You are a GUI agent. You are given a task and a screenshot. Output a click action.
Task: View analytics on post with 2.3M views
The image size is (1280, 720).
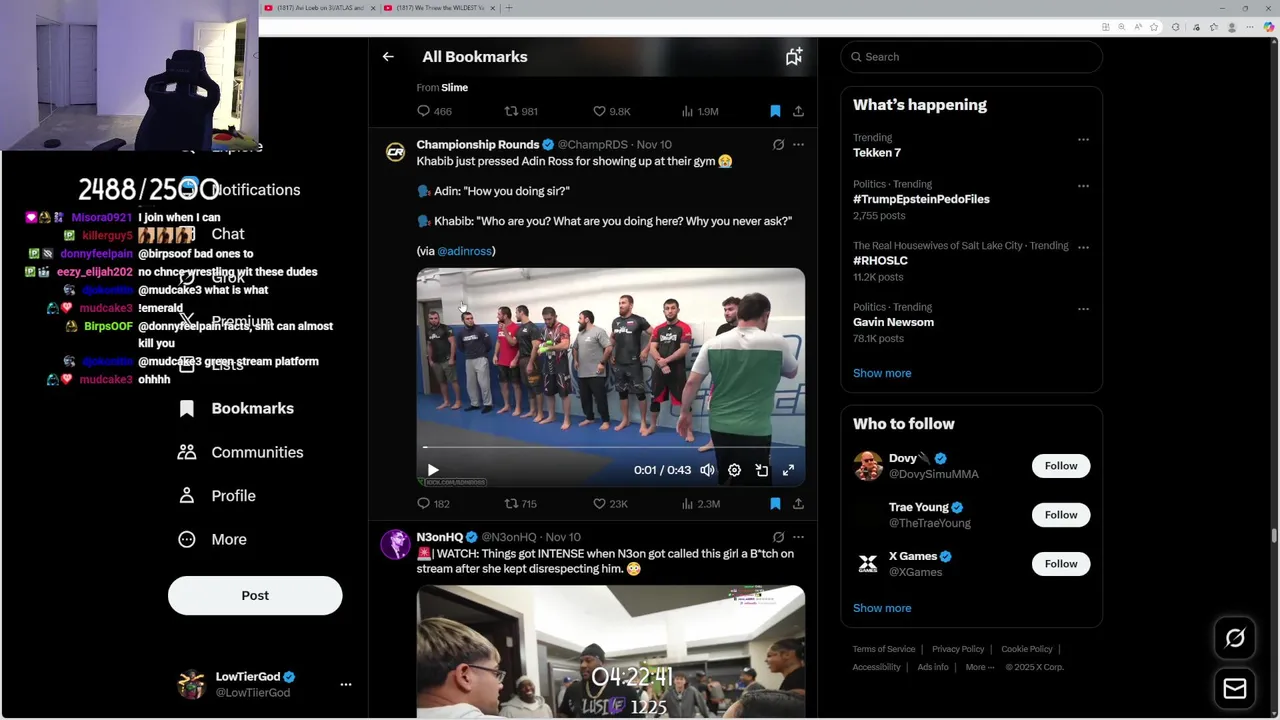click(700, 504)
